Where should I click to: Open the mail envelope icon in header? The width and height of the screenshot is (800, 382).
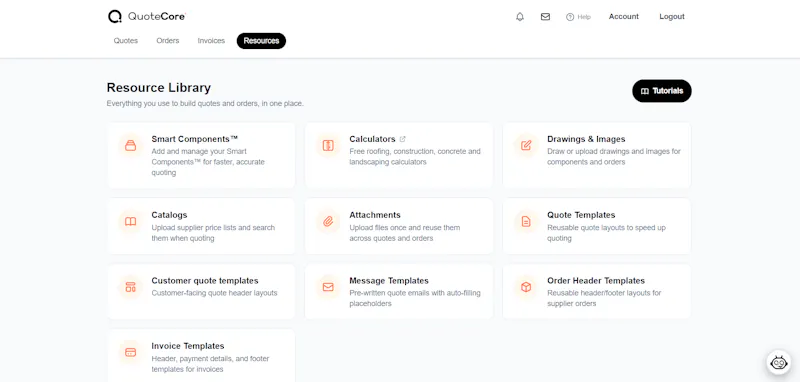click(545, 17)
